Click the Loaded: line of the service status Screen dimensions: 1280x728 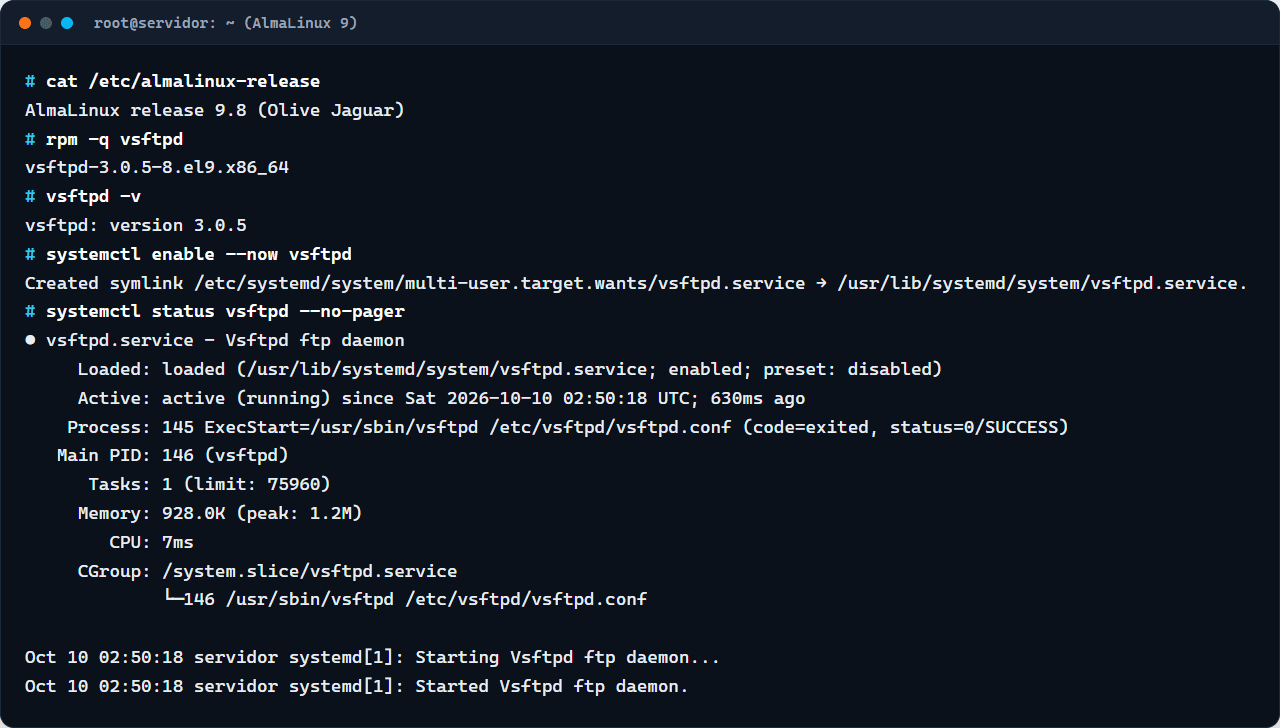coord(510,369)
